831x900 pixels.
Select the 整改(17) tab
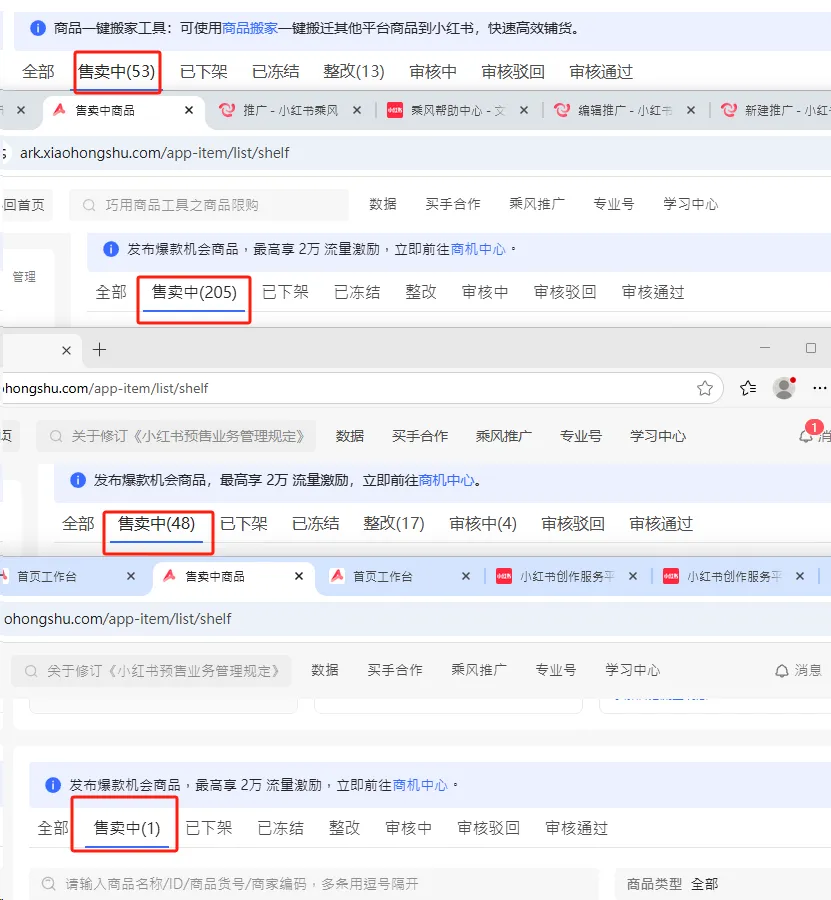tap(394, 523)
